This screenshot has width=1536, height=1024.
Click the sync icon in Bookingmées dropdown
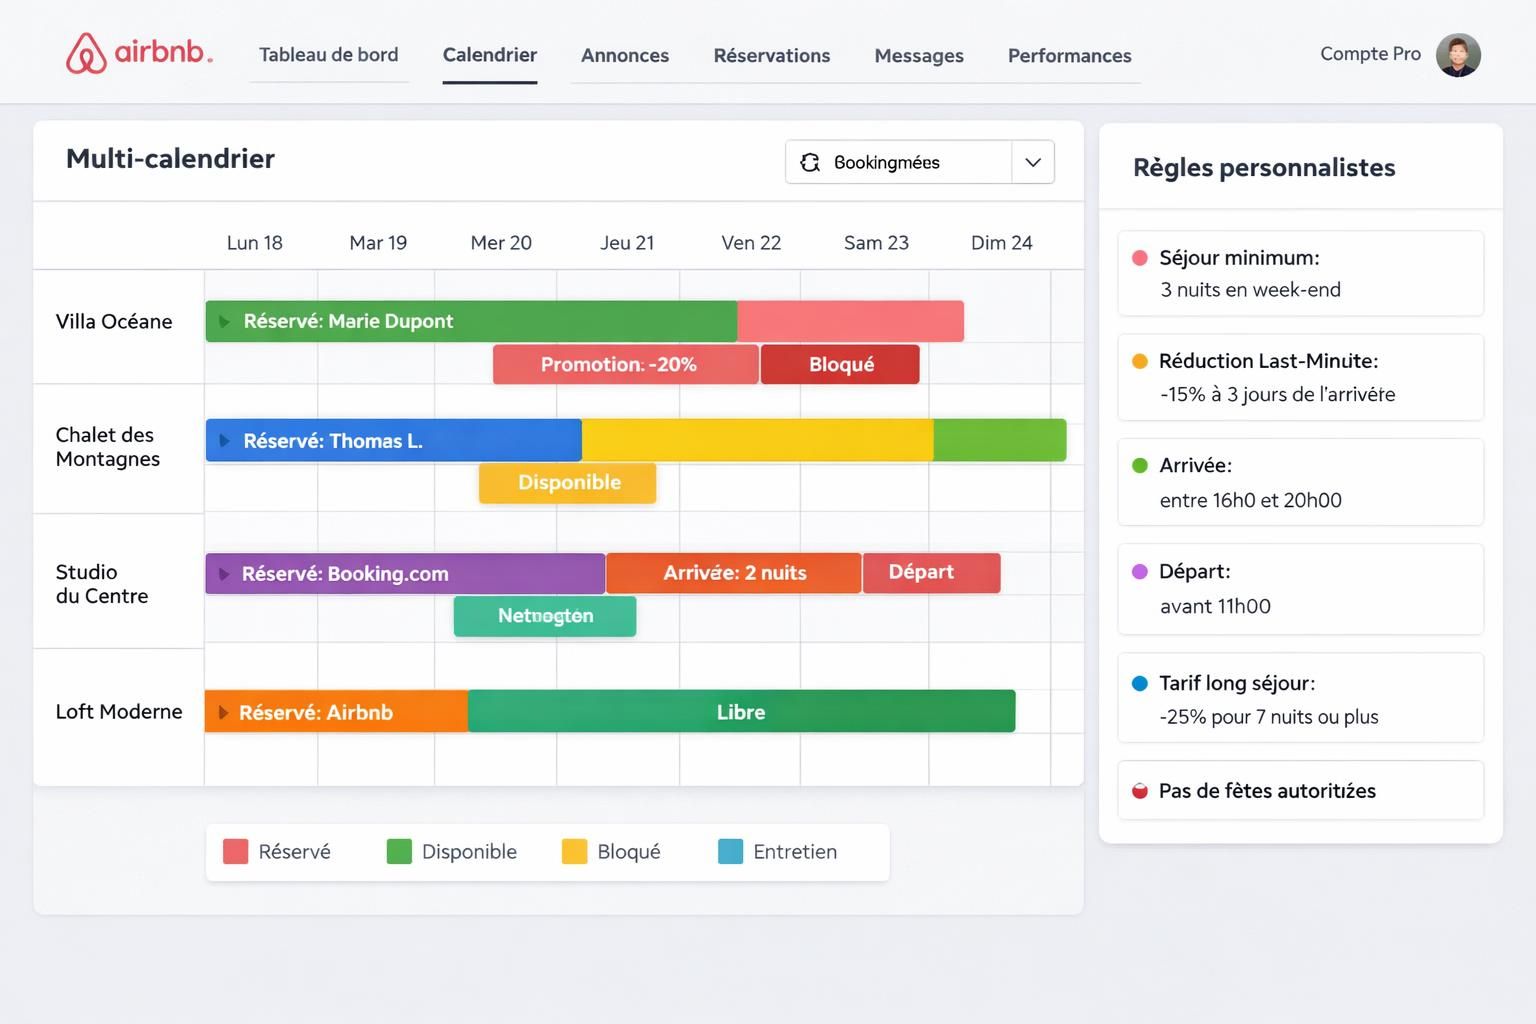point(810,162)
